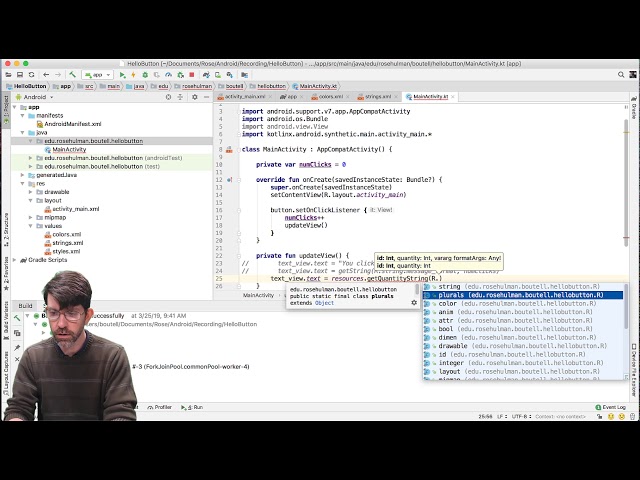This screenshot has width=640, height=480.
Task: Open Device File Explorer side panel
Action: click(x=634, y=370)
